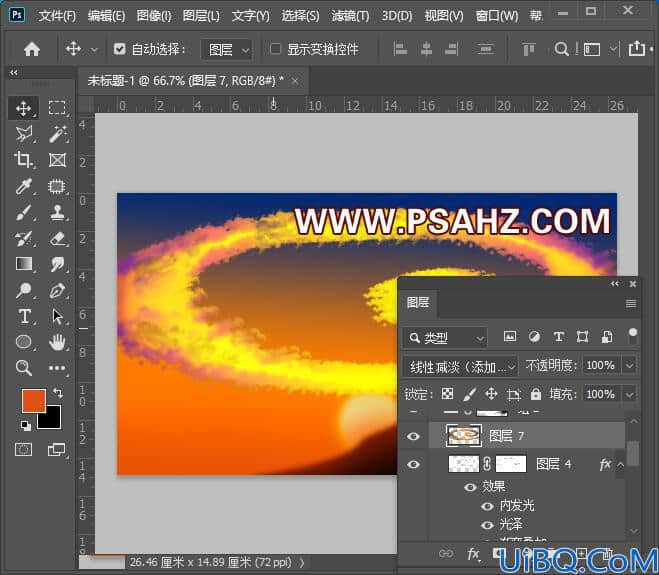Select the History Brush tool

point(24,238)
